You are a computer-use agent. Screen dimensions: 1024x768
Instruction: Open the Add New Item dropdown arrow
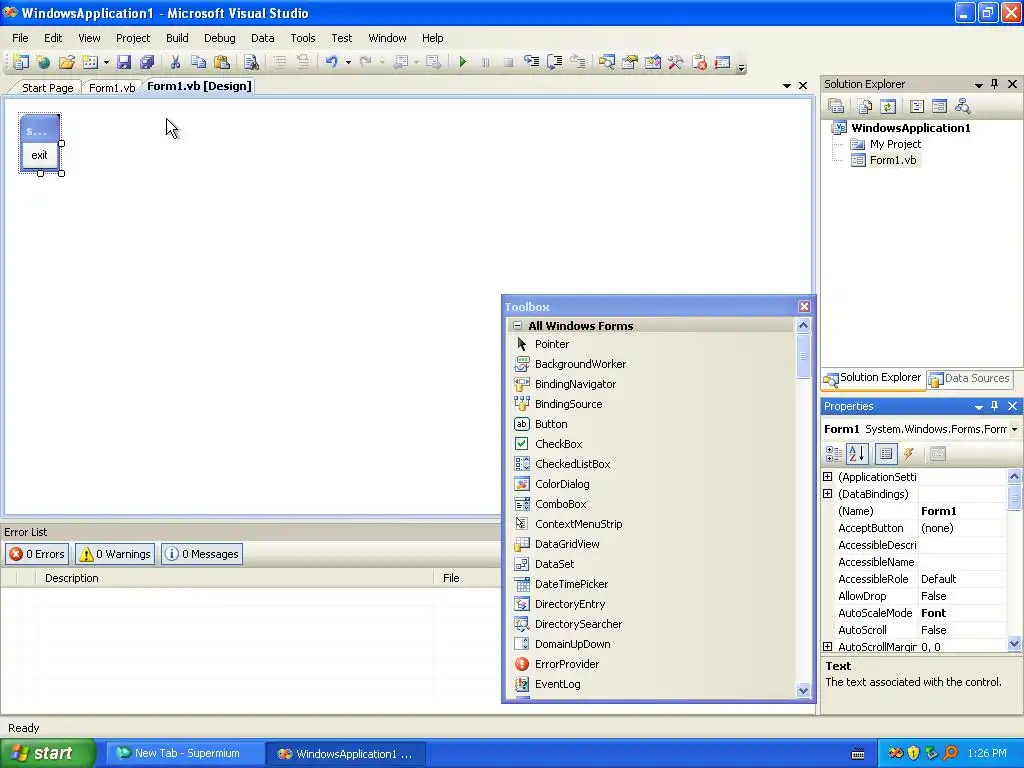tap(106, 63)
